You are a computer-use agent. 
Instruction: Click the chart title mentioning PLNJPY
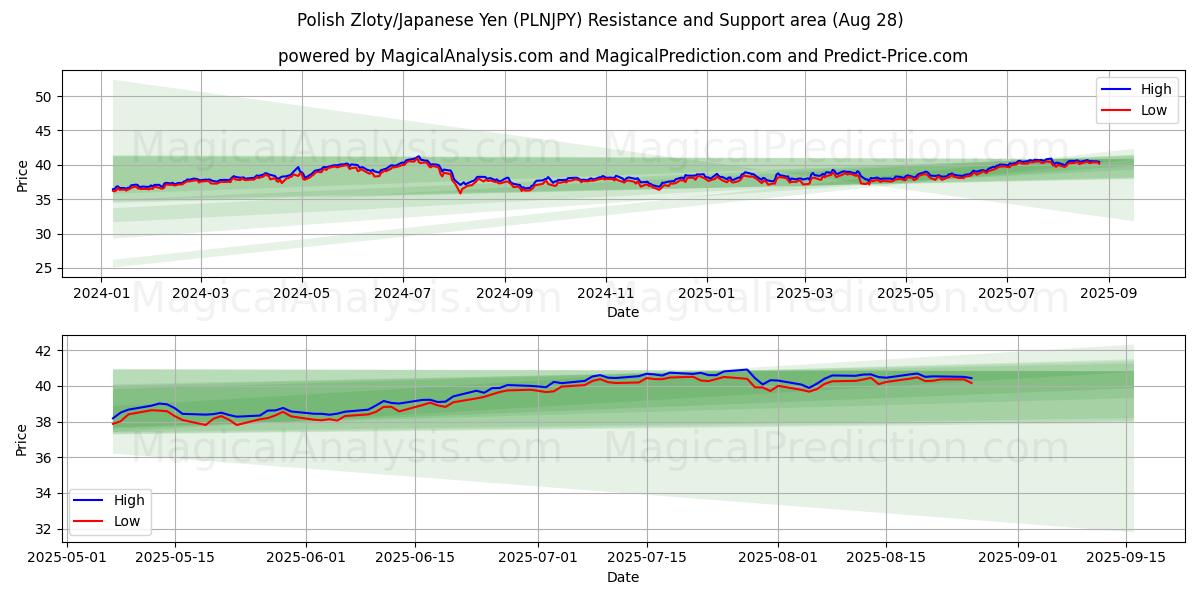[x=600, y=20]
